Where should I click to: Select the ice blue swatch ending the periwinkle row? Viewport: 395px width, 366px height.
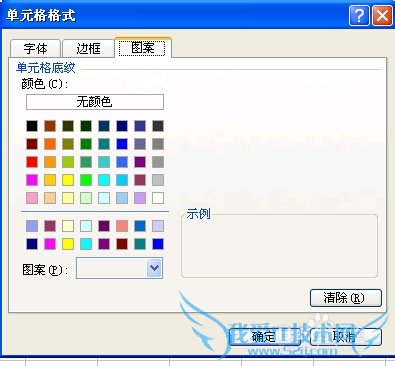coord(158,226)
